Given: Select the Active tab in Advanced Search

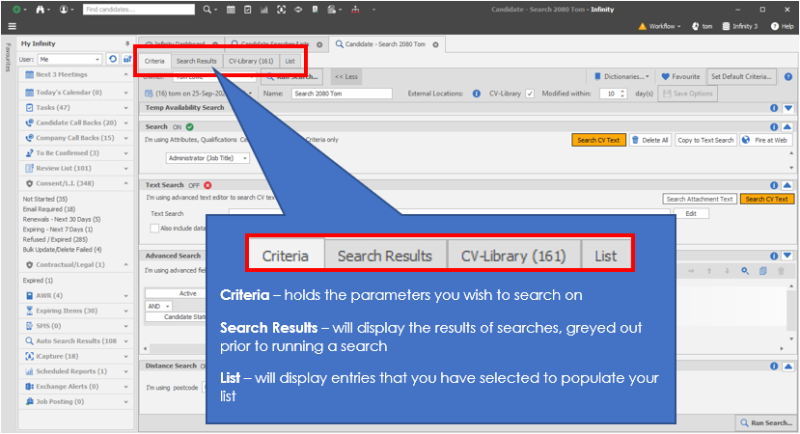Looking at the screenshot, I should click(187, 293).
